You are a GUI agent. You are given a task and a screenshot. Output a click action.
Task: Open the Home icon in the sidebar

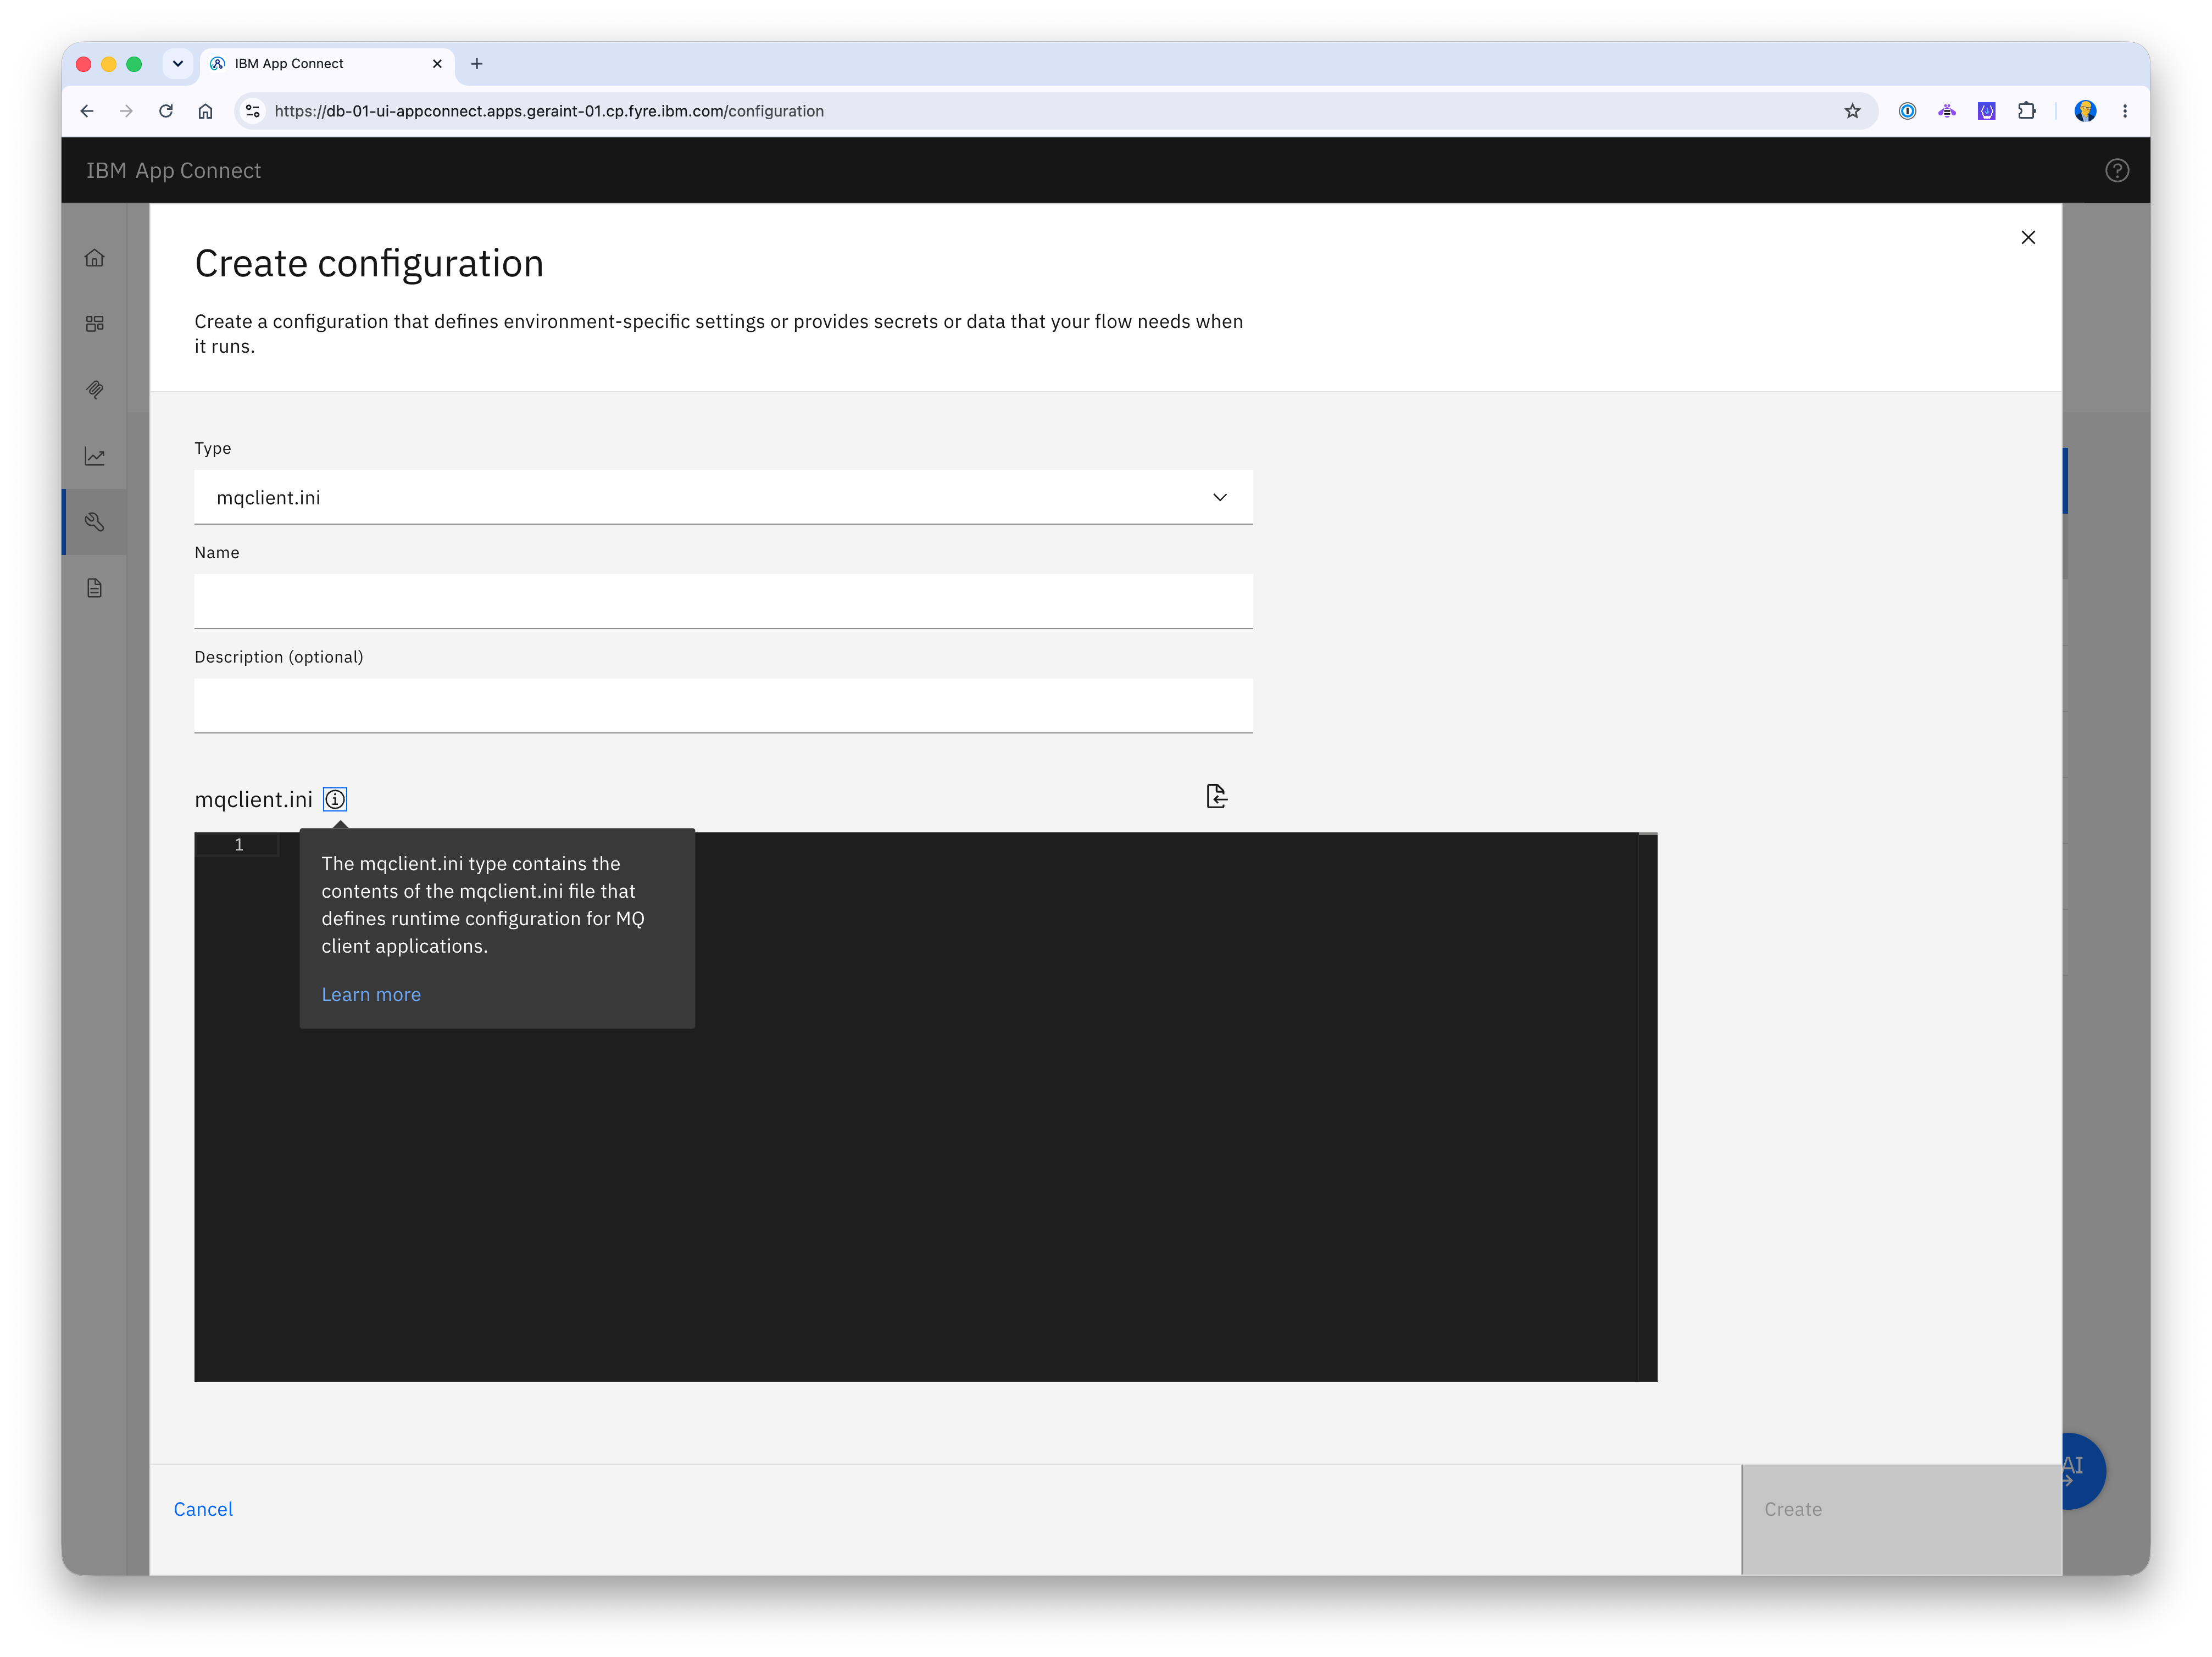95,258
